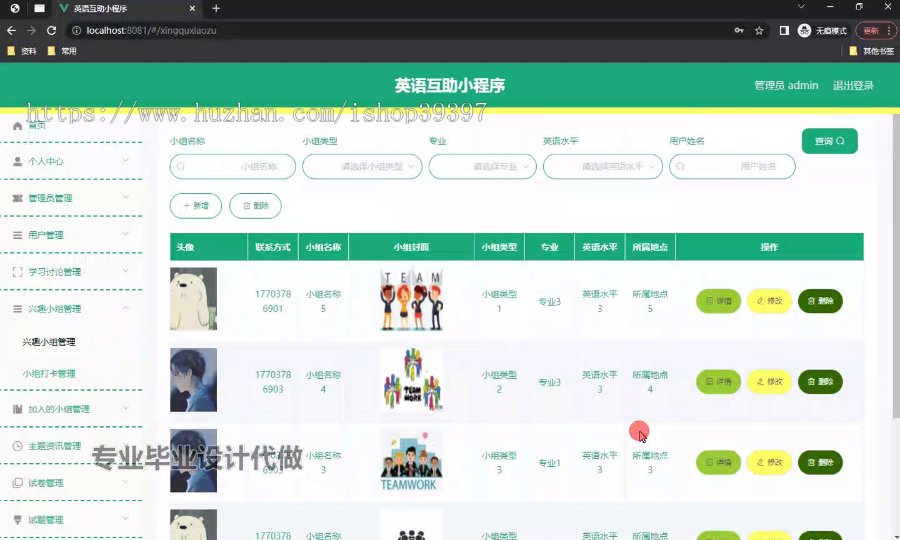Click the 试卷管理 sidebar icon

pyautogui.click(x=17, y=483)
